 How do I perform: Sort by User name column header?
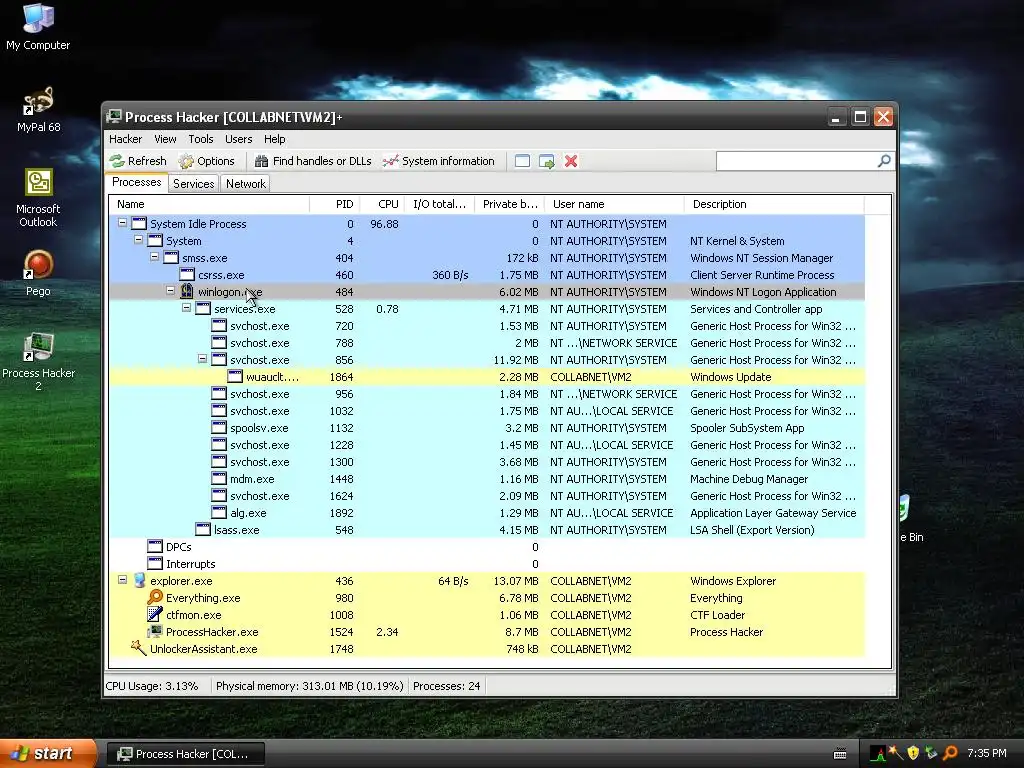tap(615, 204)
